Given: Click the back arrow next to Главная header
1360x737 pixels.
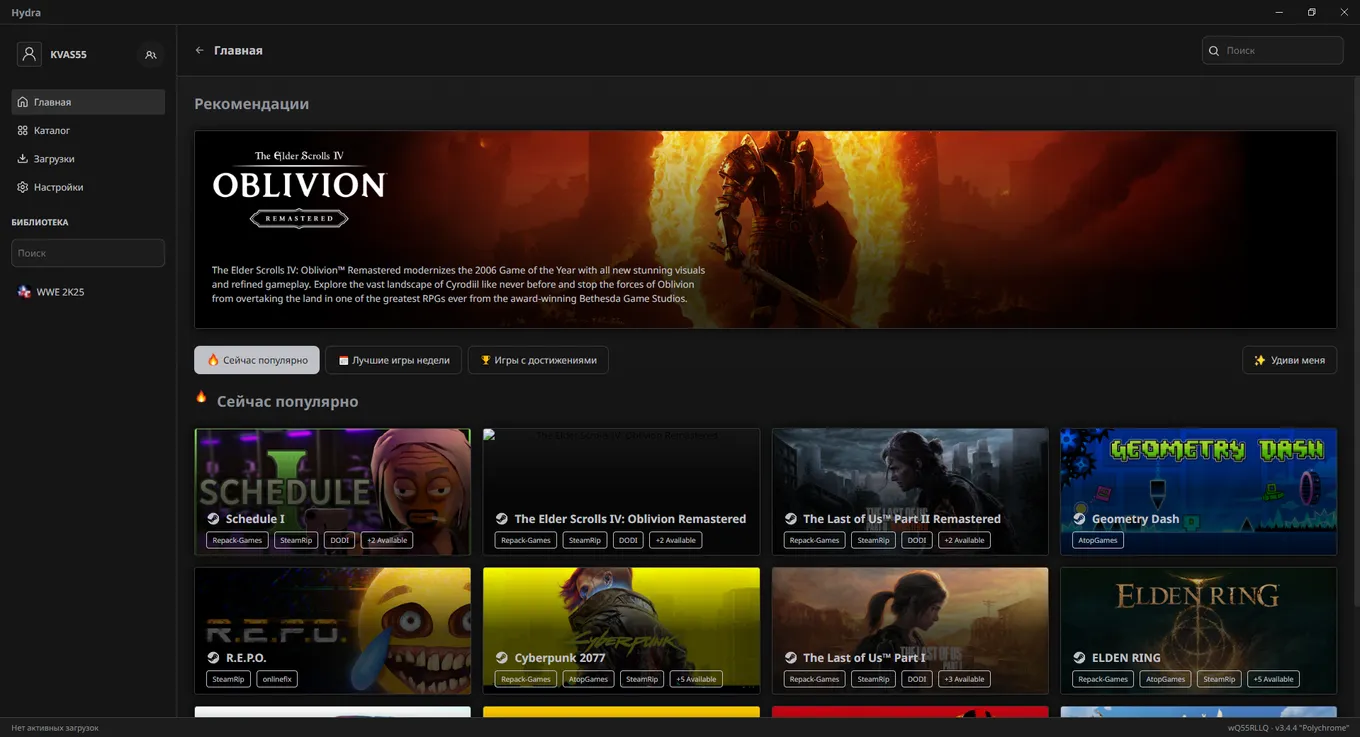Looking at the screenshot, I should coord(200,50).
